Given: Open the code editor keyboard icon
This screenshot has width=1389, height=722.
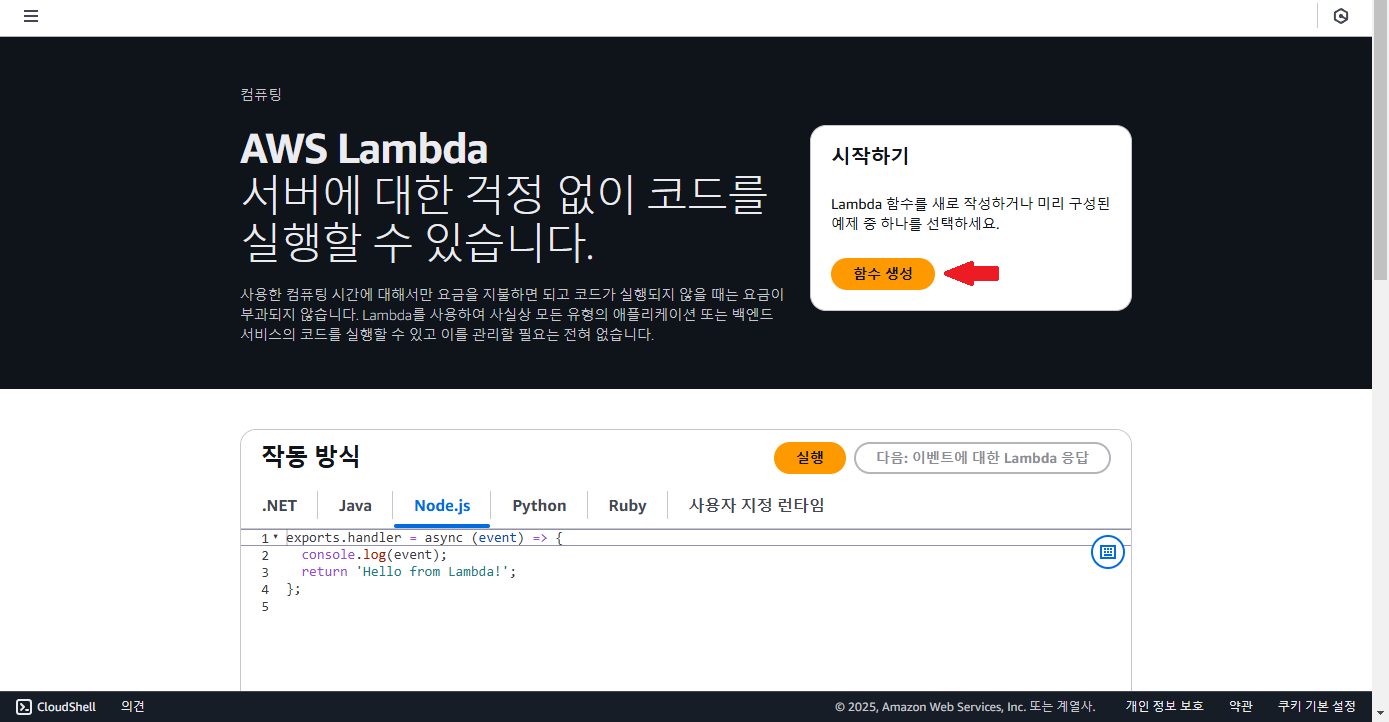Looking at the screenshot, I should pos(1107,551).
